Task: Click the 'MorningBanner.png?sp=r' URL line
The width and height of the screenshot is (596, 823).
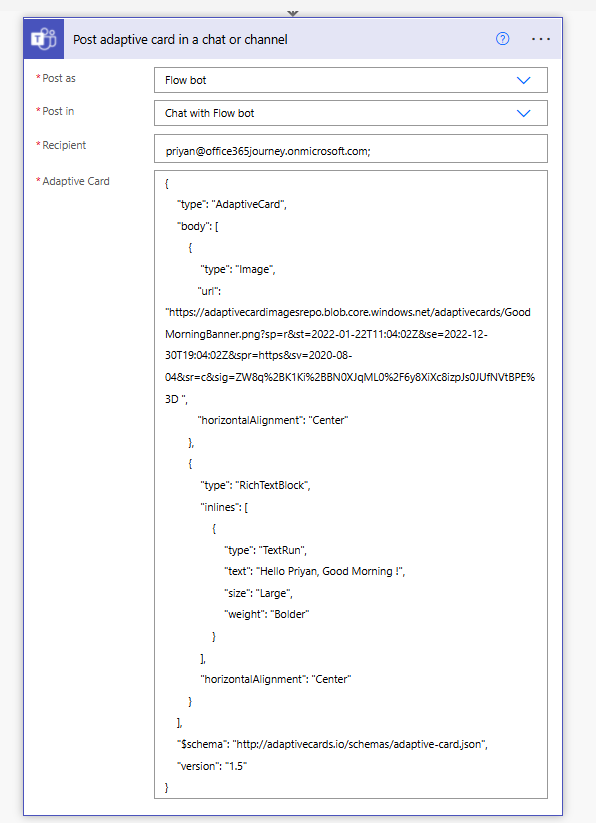Action: 326,334
